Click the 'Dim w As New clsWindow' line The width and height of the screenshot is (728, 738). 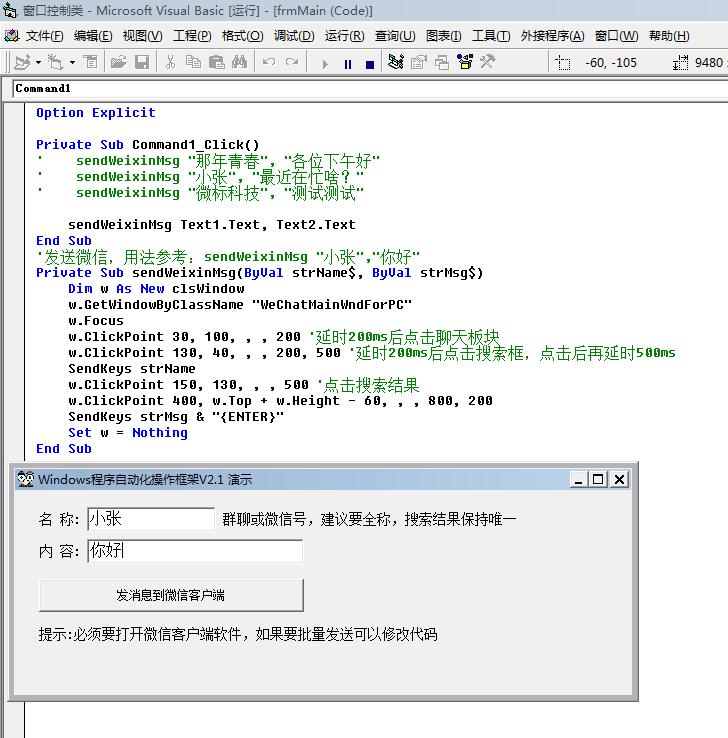coord(156,289)
